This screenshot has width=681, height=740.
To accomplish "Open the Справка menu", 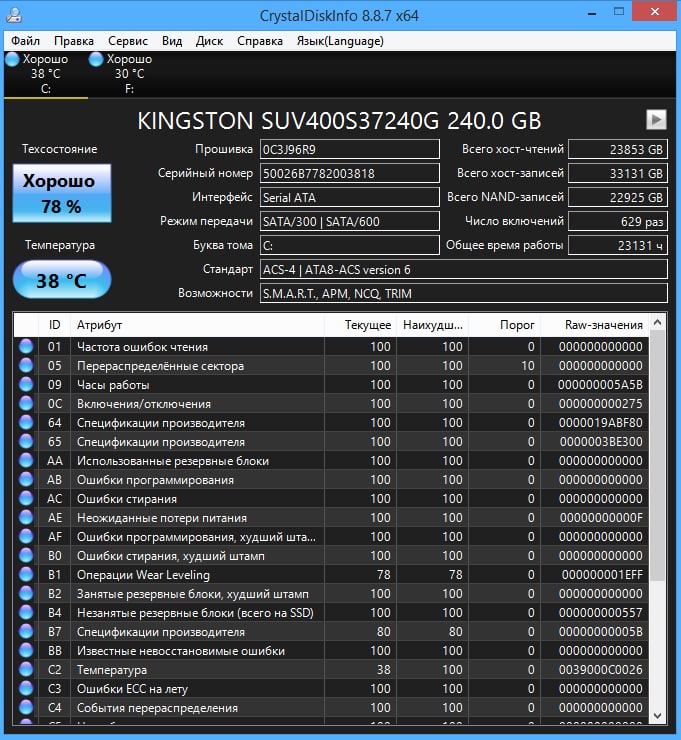I will click(260, 41).
